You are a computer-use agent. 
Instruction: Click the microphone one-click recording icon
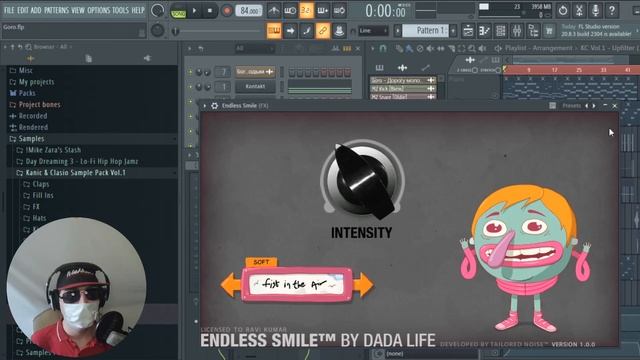click(x=596, y=11)
